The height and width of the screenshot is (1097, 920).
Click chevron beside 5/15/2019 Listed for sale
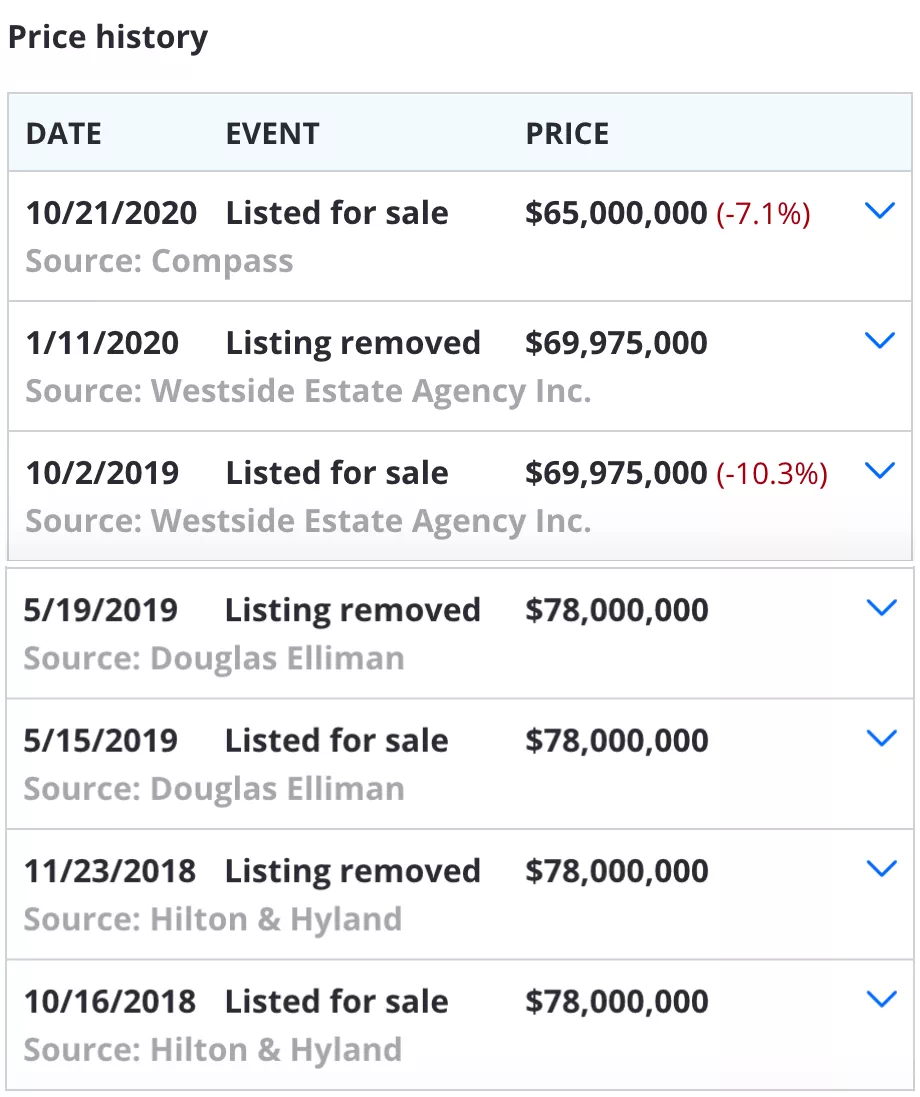pos(881,738)
